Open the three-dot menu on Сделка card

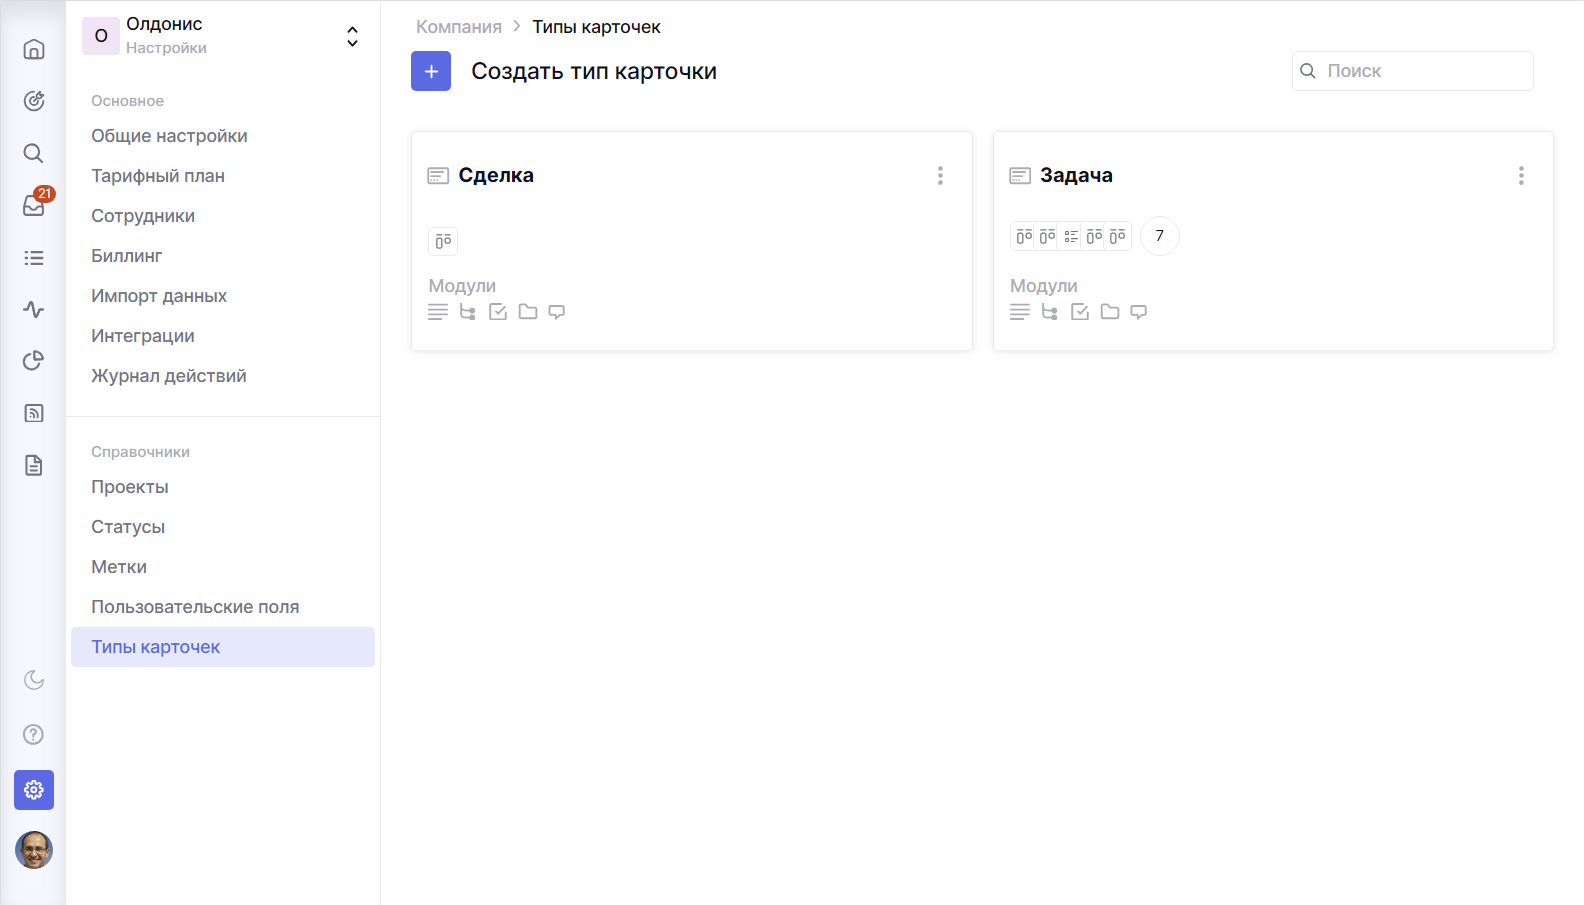pyautogui.click(x=940, y=176)
